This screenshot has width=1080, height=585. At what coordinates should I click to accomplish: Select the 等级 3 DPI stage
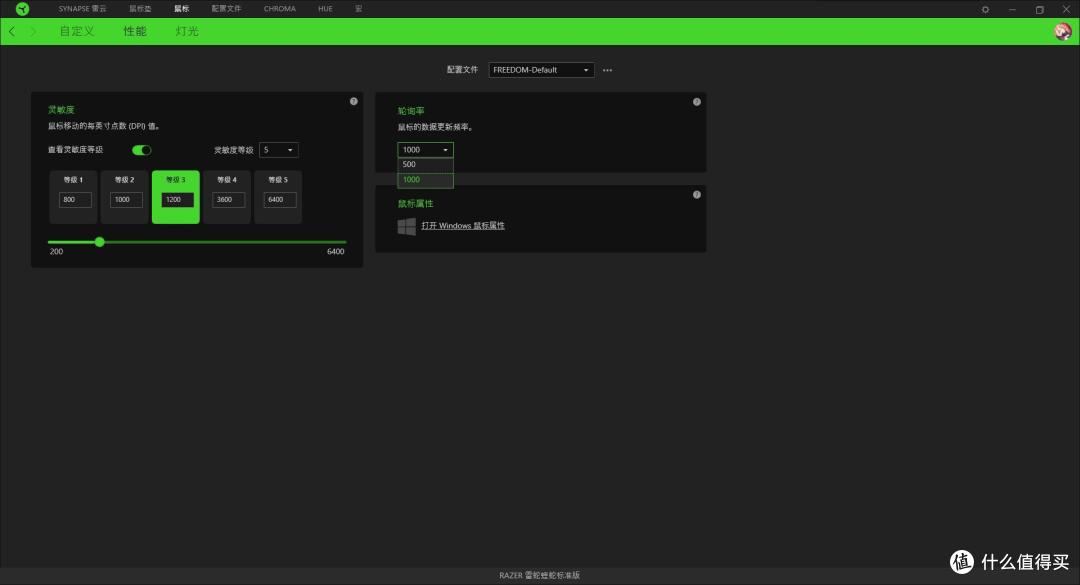point(176,197)
